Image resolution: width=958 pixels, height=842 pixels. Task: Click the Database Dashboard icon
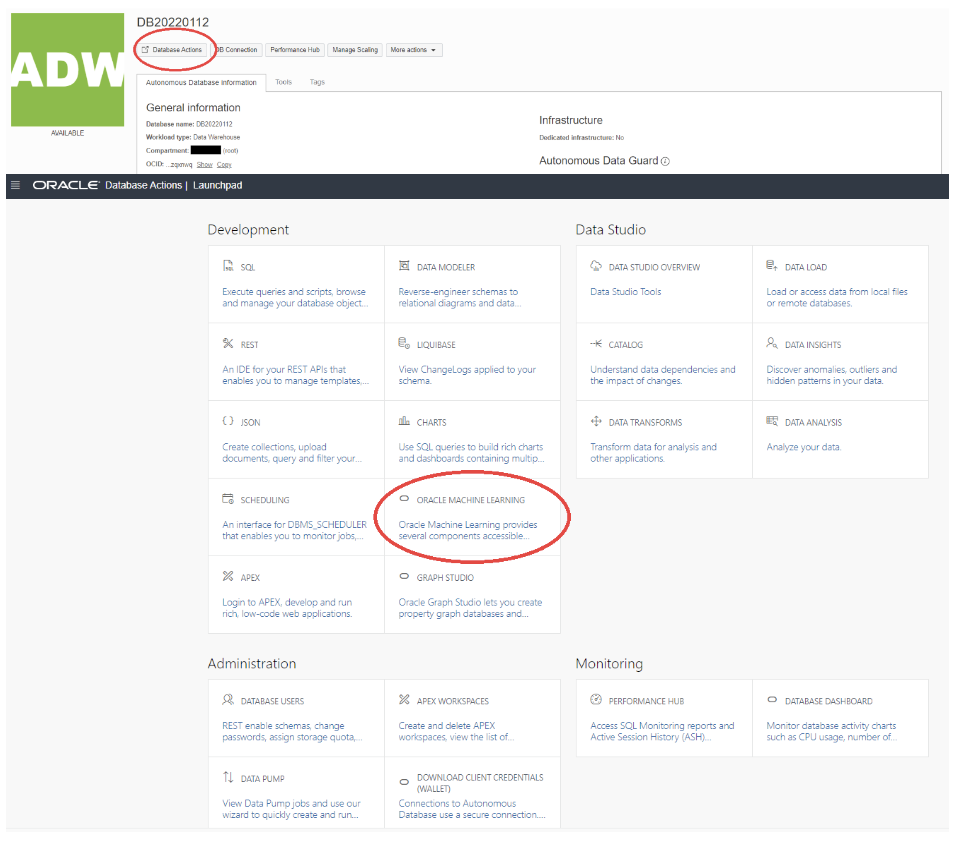point(772,700)
